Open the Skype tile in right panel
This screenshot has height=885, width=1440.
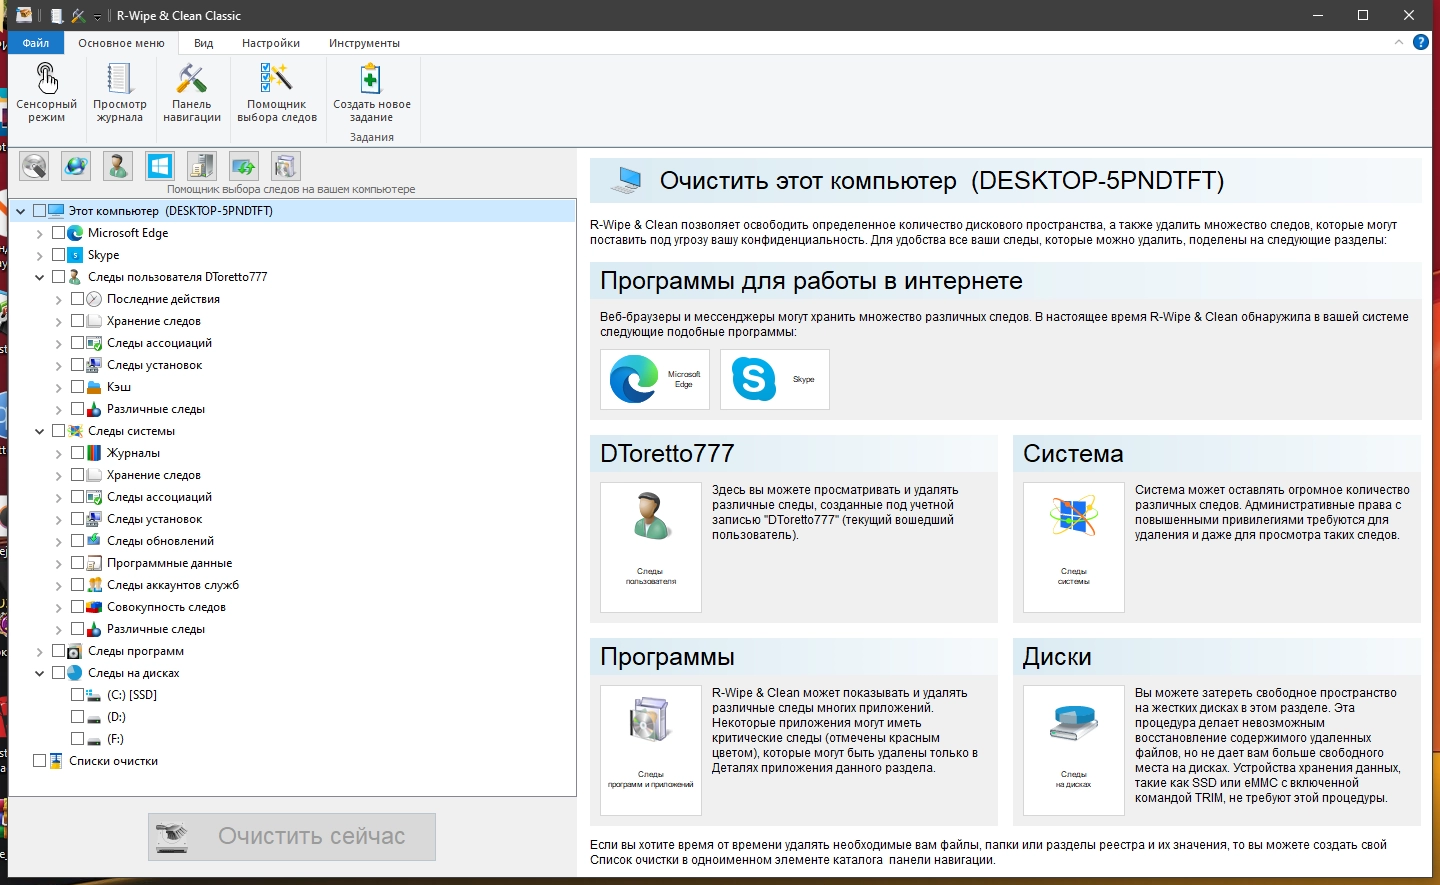click(775, 379)
